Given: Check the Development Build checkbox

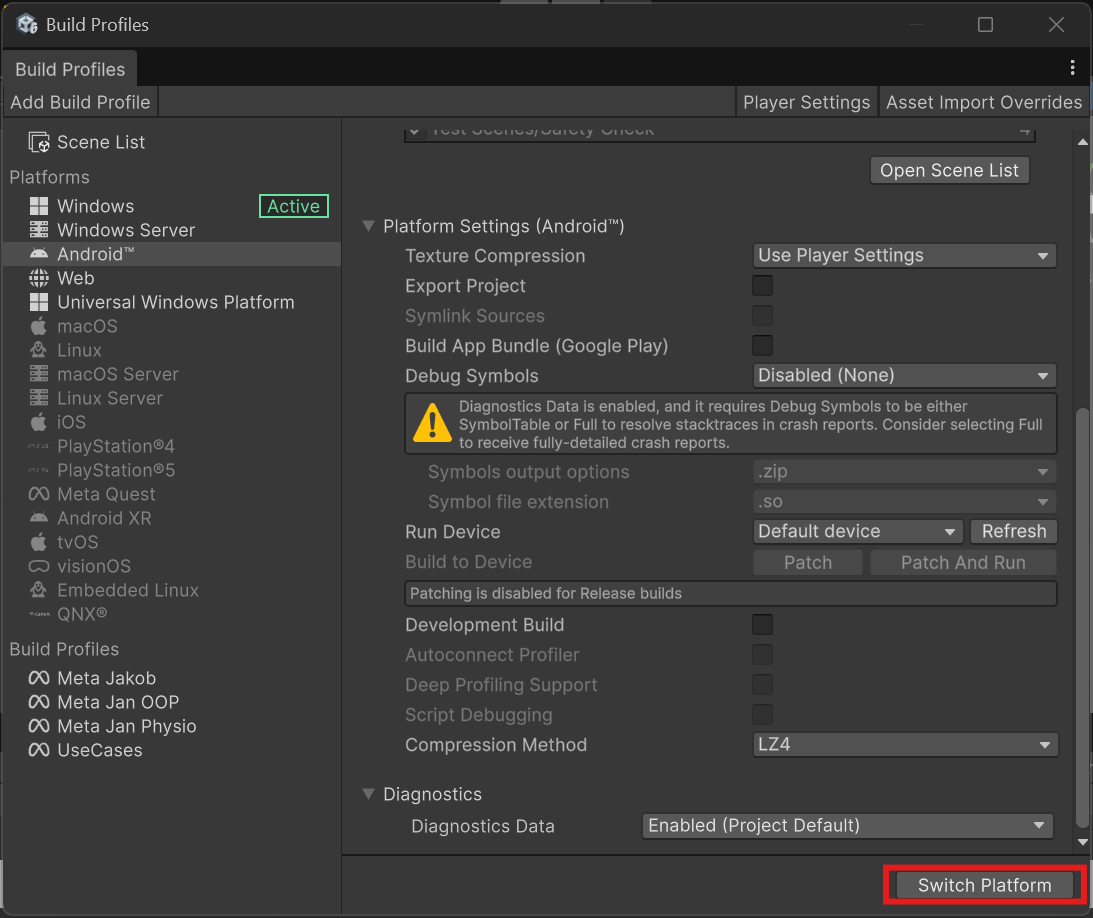Looking at the screenshot, I should (x=763, y=625).
